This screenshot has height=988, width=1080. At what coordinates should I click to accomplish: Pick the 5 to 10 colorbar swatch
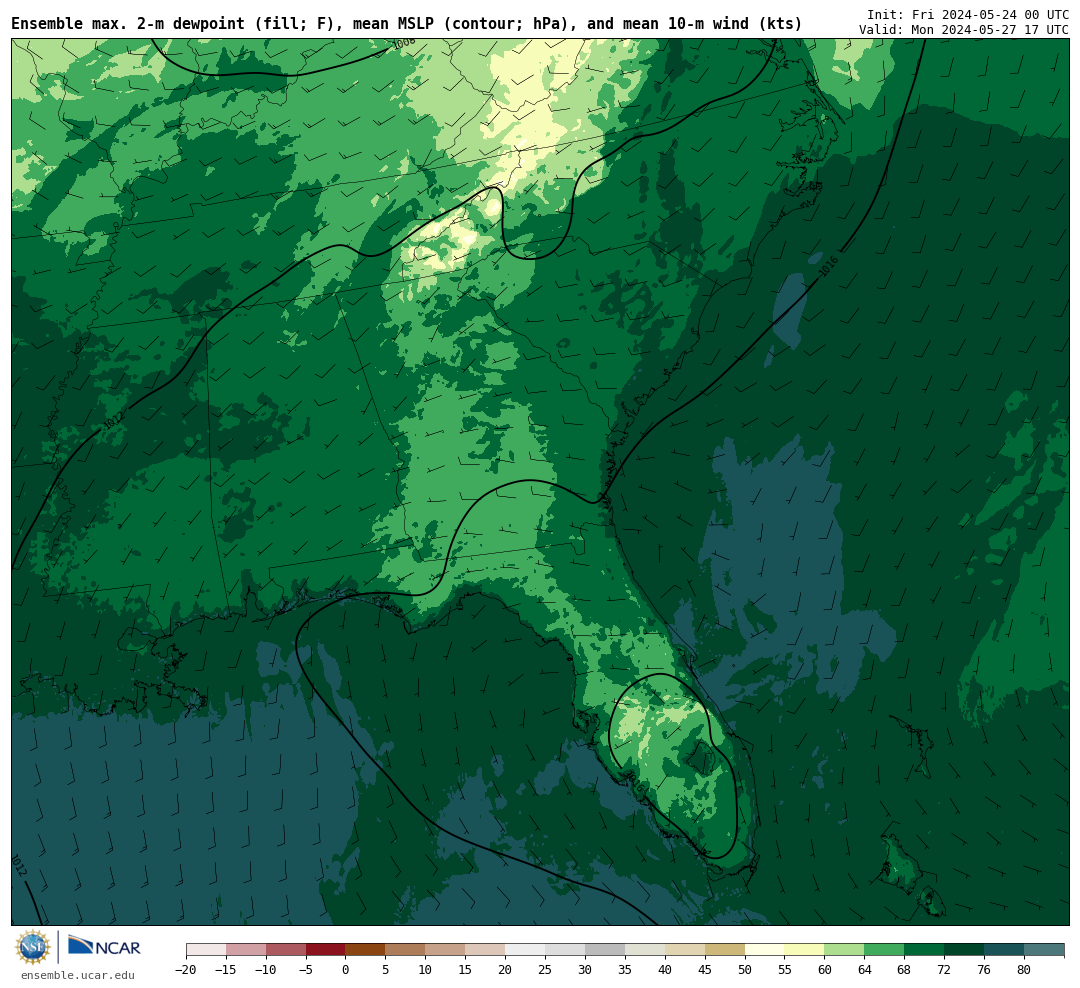point(406,950)
